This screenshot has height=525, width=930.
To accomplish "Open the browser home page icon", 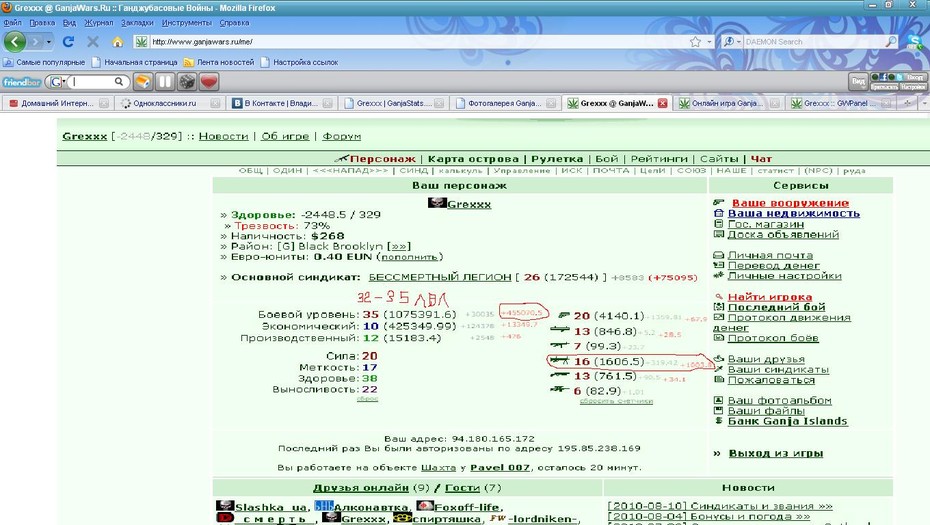I will pyautogui.click(x=117, y=42).
